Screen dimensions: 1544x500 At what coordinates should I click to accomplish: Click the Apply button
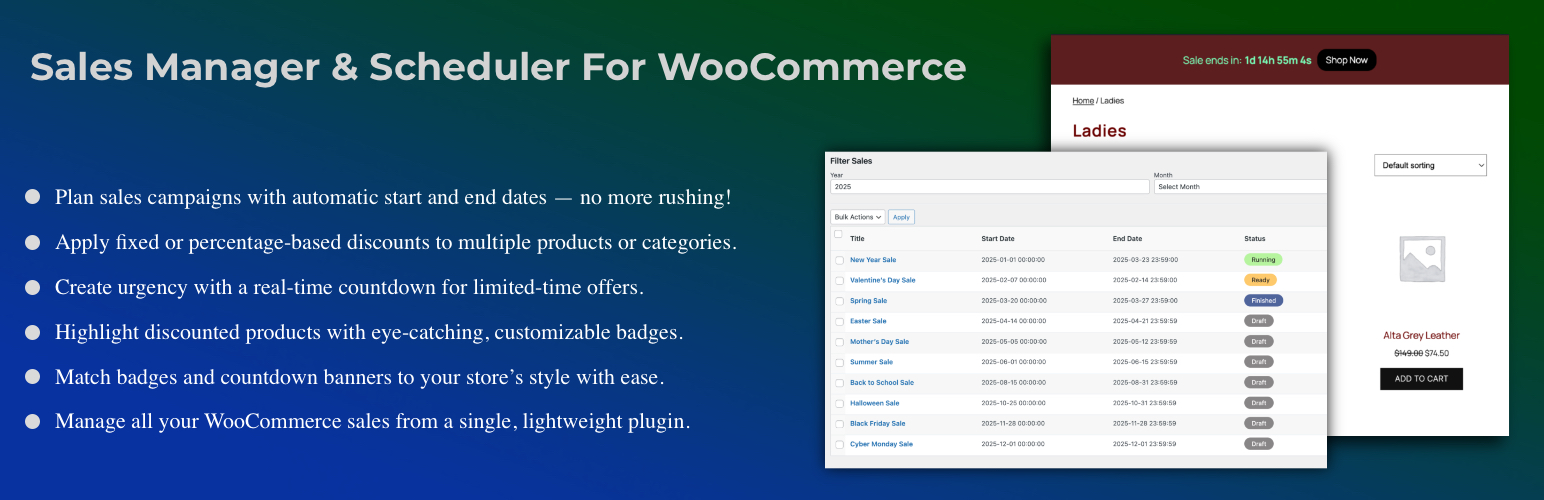click(x=902, y=217)
